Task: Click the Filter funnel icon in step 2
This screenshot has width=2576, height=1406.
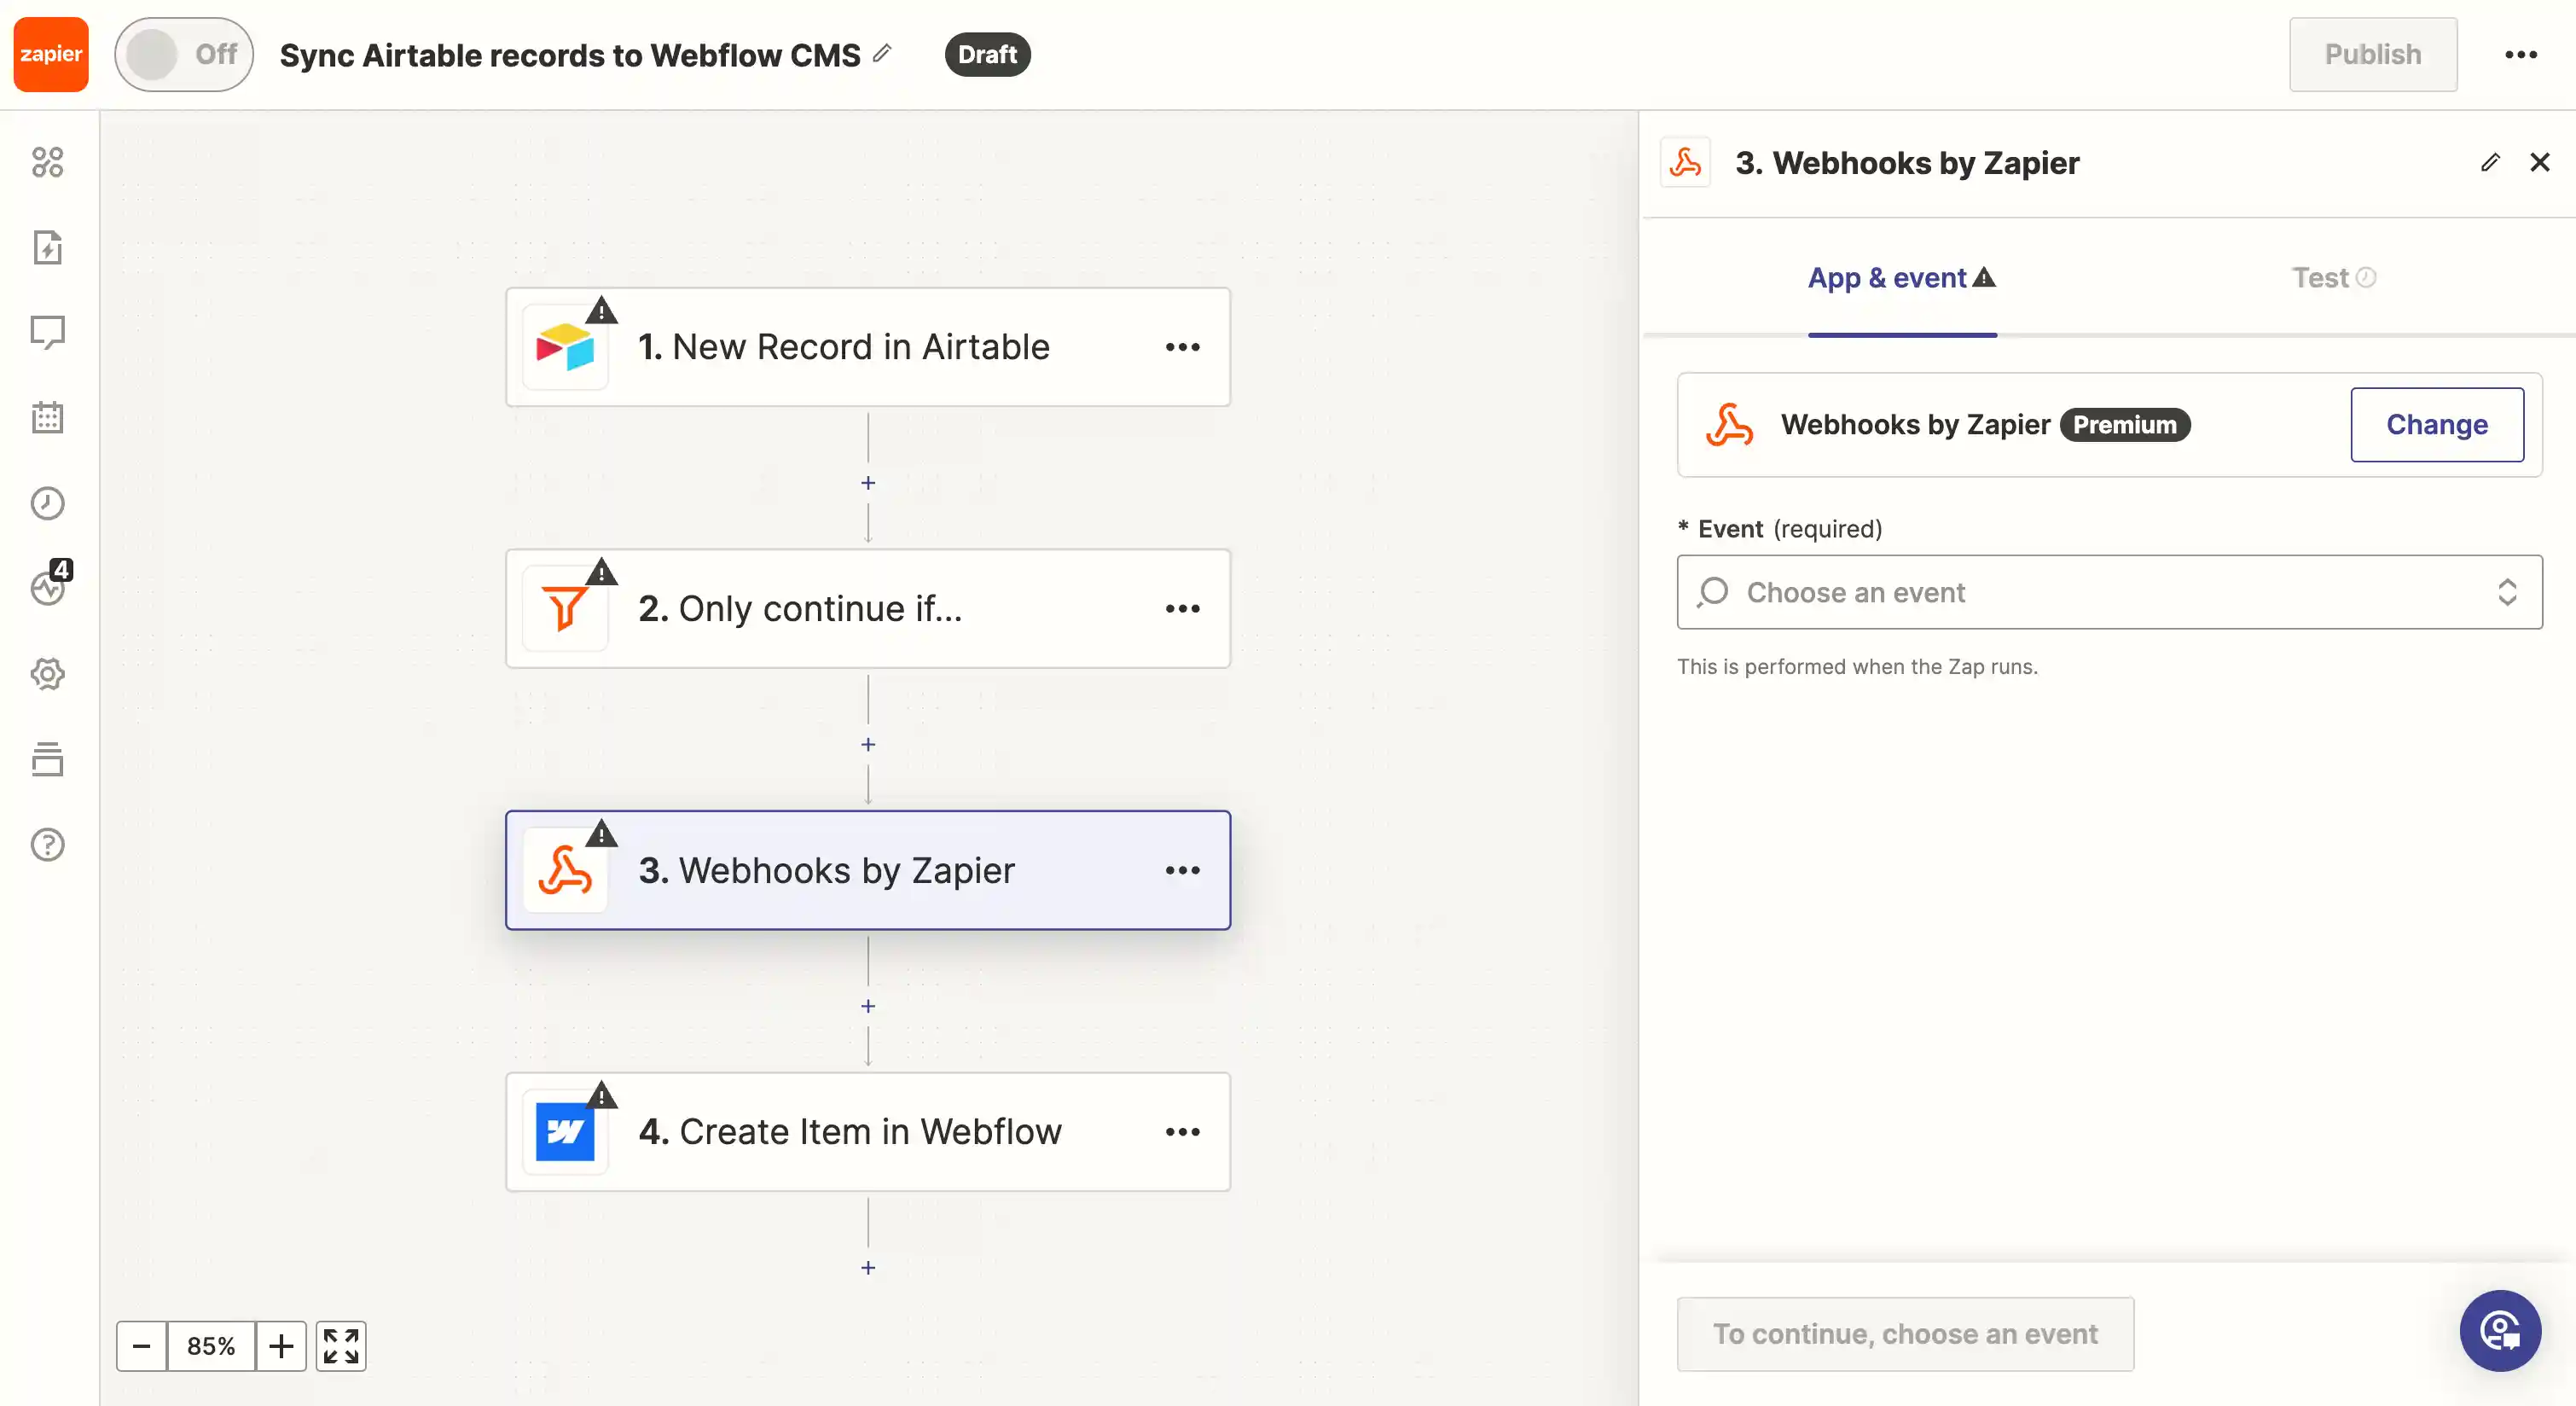Action: click(565, 609)
